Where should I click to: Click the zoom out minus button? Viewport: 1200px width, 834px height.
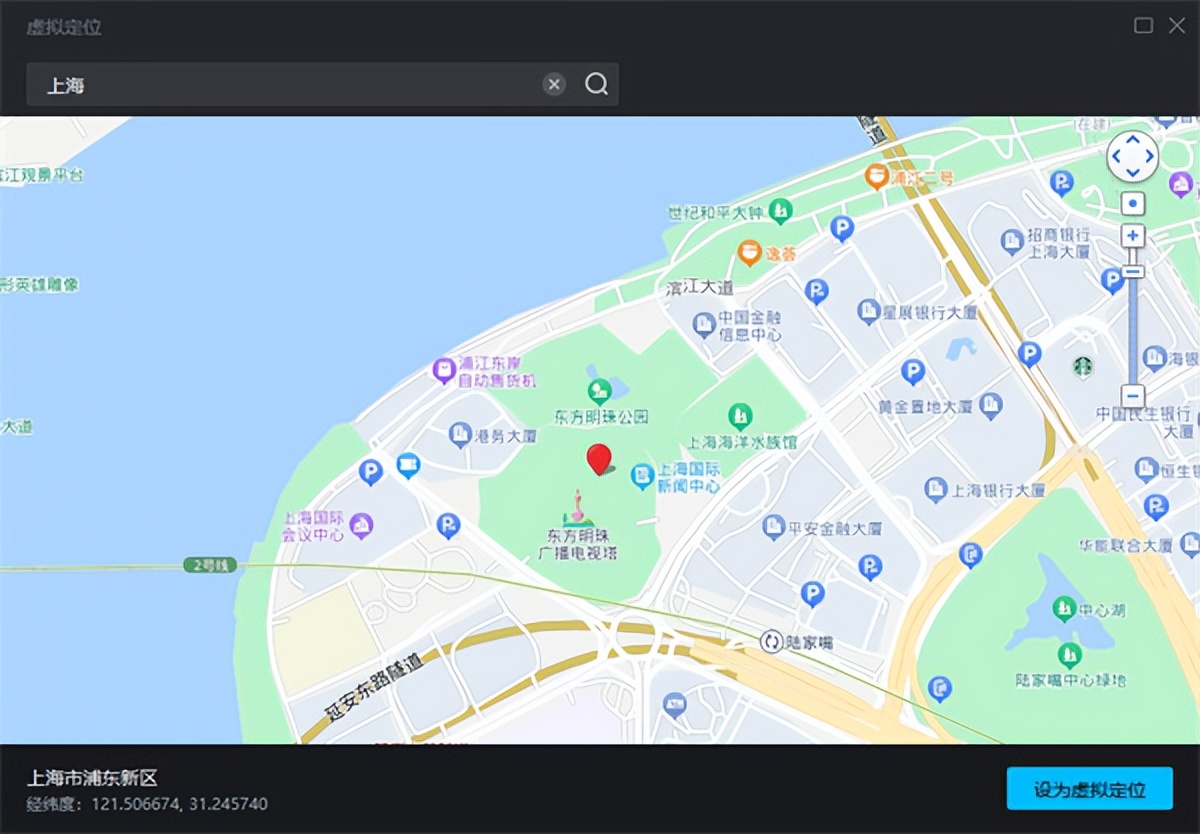[x=1132, y=395]
